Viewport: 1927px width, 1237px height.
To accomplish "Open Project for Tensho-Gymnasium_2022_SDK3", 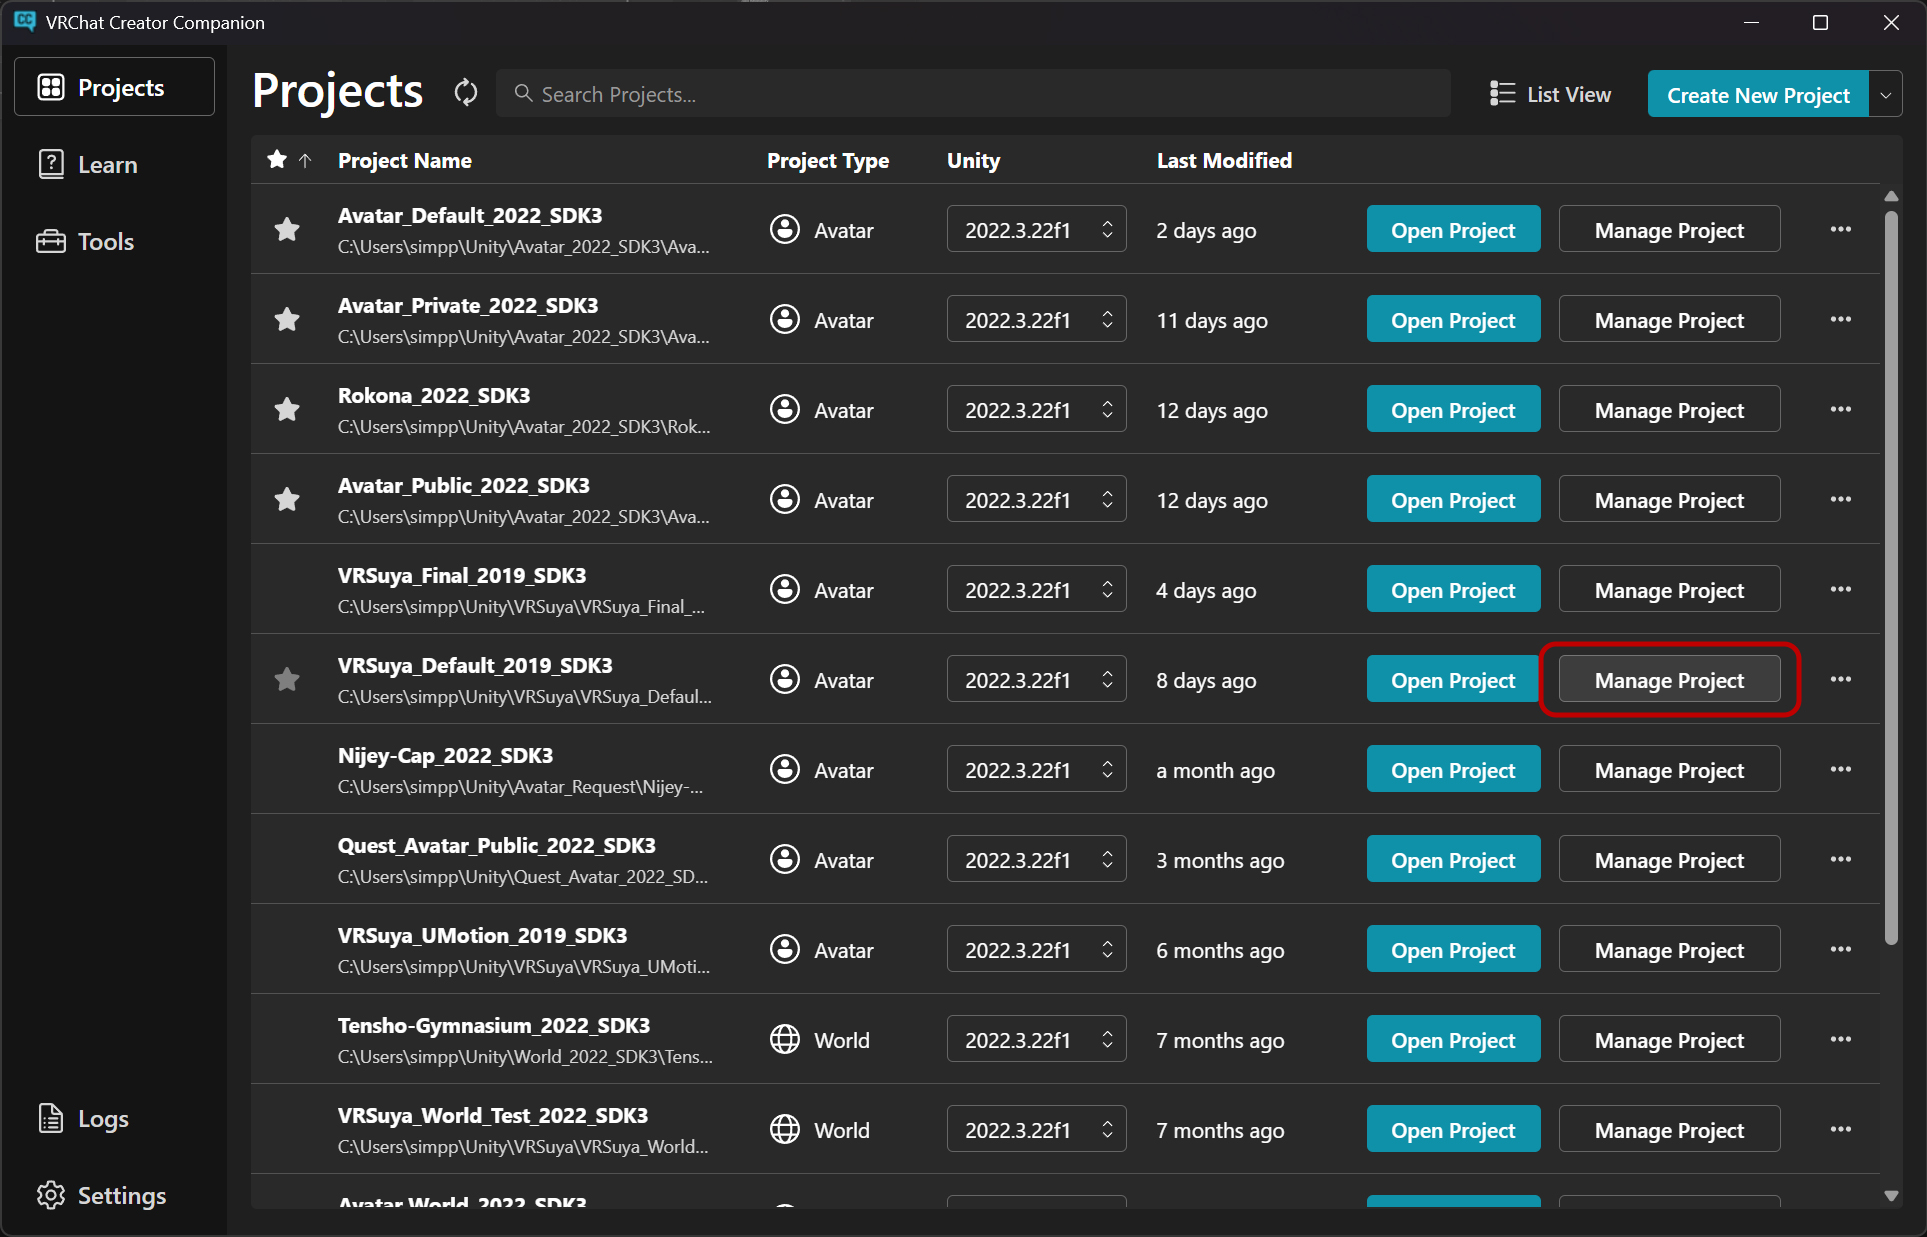I will 1453,1039.
